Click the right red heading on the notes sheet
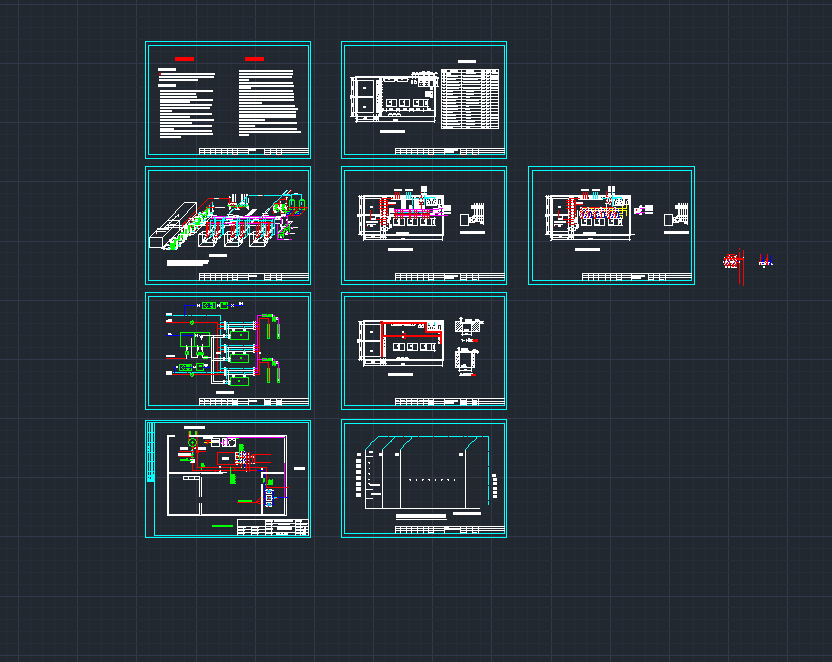Viewport: 832px width, 662px height. click(254, 59)
